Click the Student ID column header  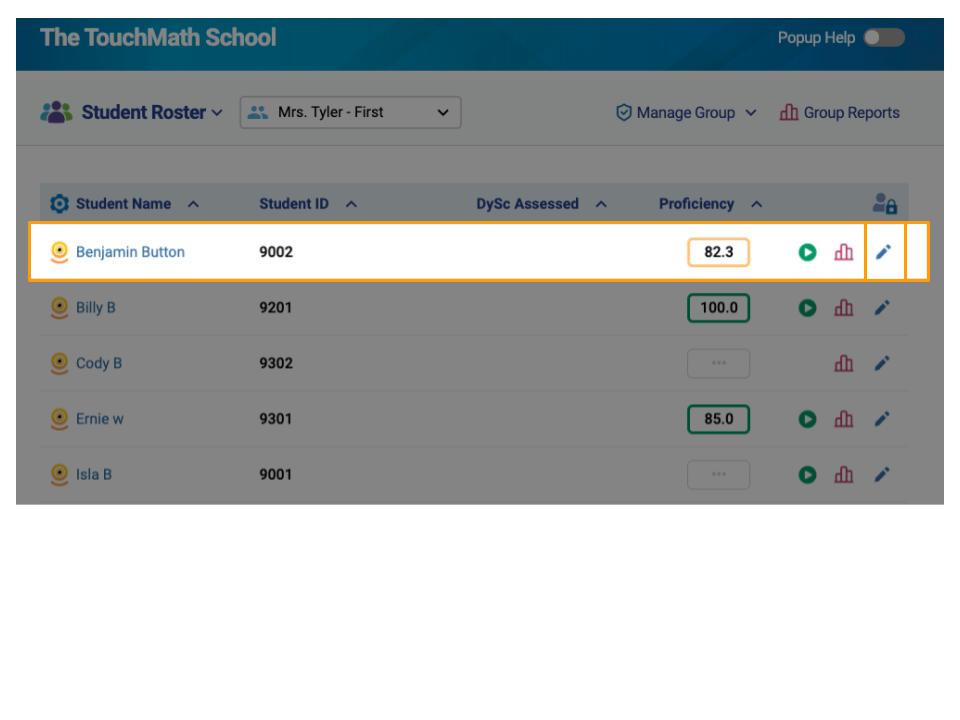coord(294,204)
